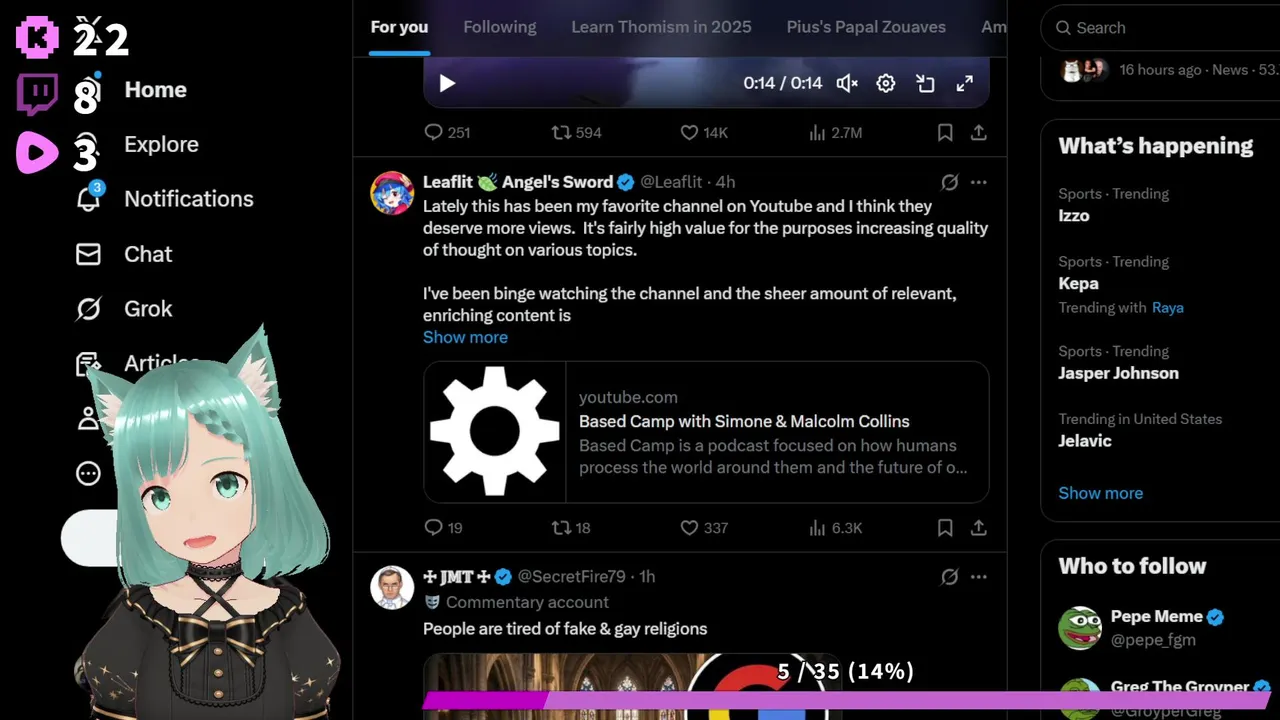Viewport: 1280px width, 720px height.
Task: Open the more options menu on Leaflit's post
Action: (979, 182)
